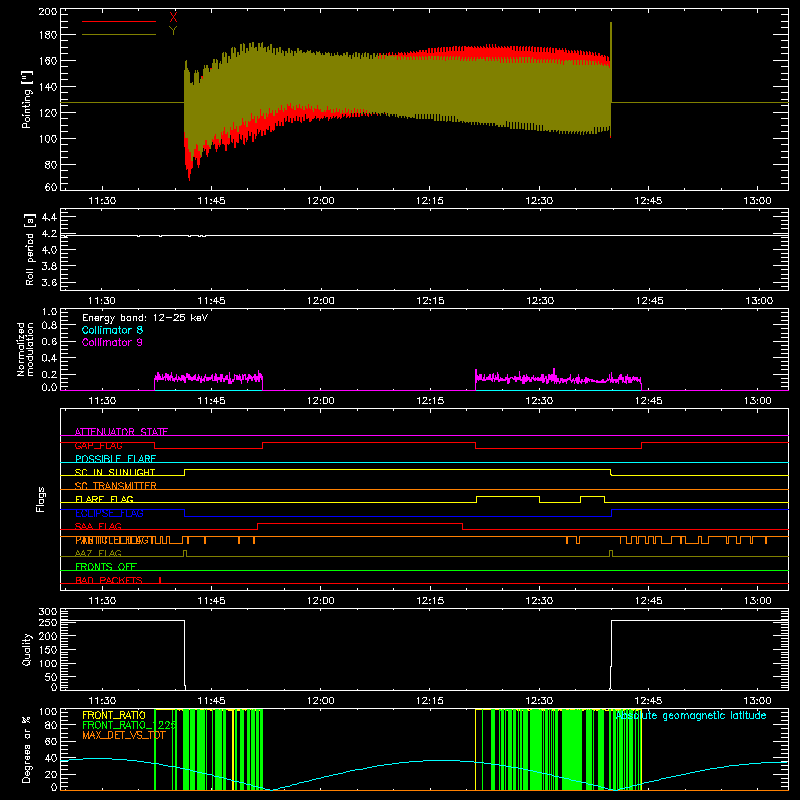Click the cyan Collimator 8 legend entry
Image resolution: width=800 pixels, height=800 pixels.
112,330
